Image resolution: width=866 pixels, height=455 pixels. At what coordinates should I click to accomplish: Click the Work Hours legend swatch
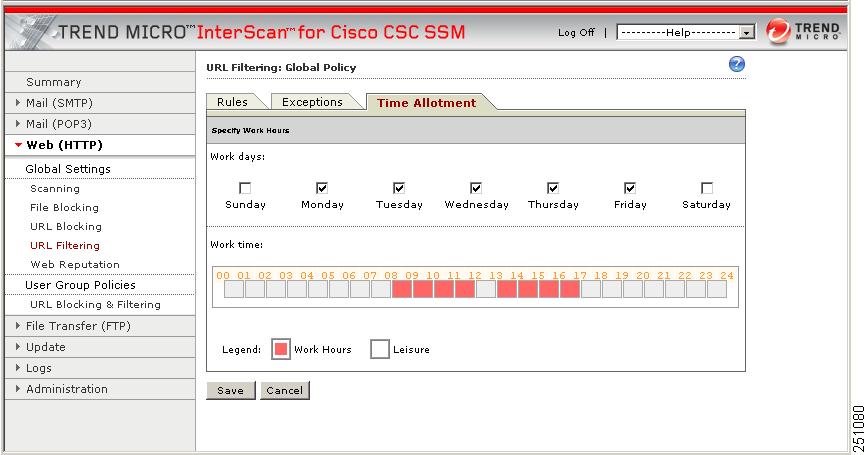tap(281, 349)
